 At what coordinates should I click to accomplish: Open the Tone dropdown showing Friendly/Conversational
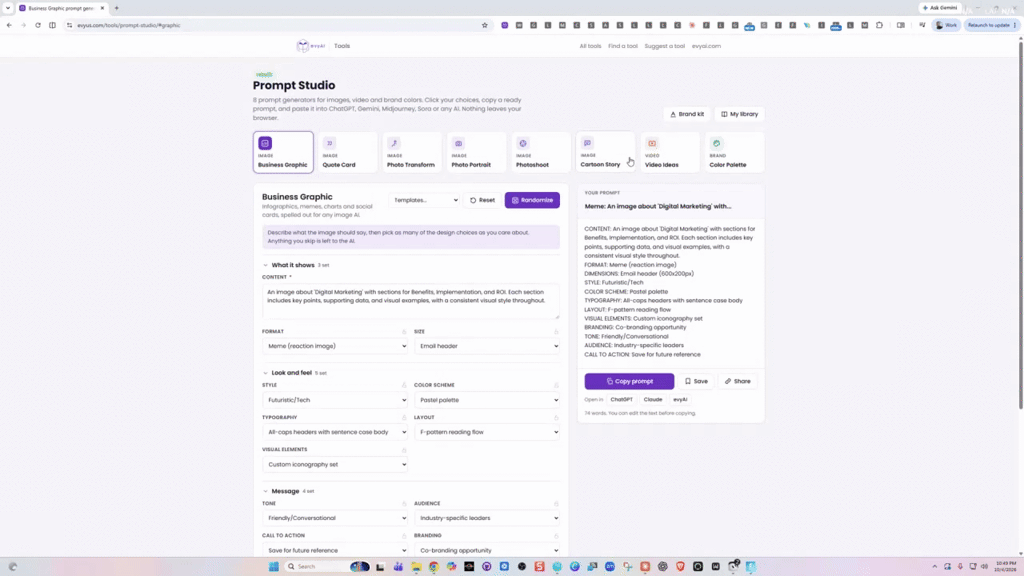click(335, 518)
